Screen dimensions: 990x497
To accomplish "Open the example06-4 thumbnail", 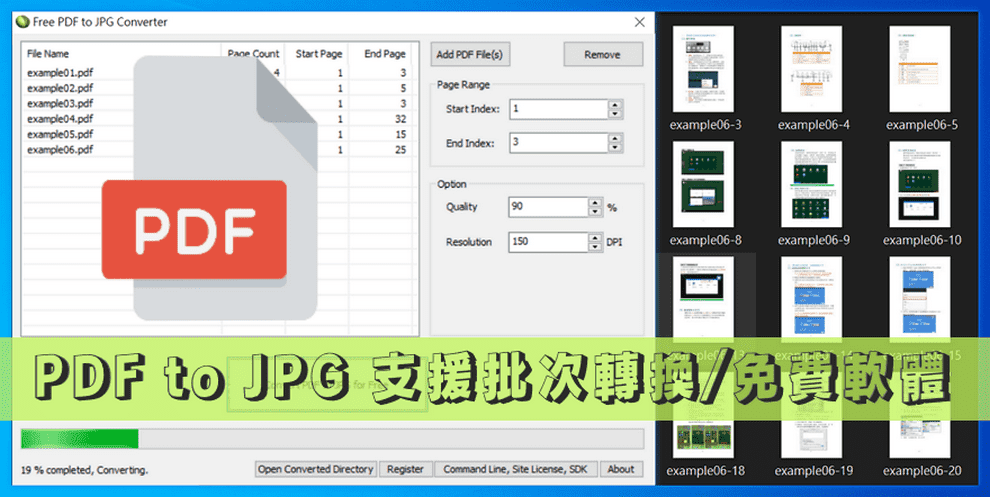I will point(813,75).
